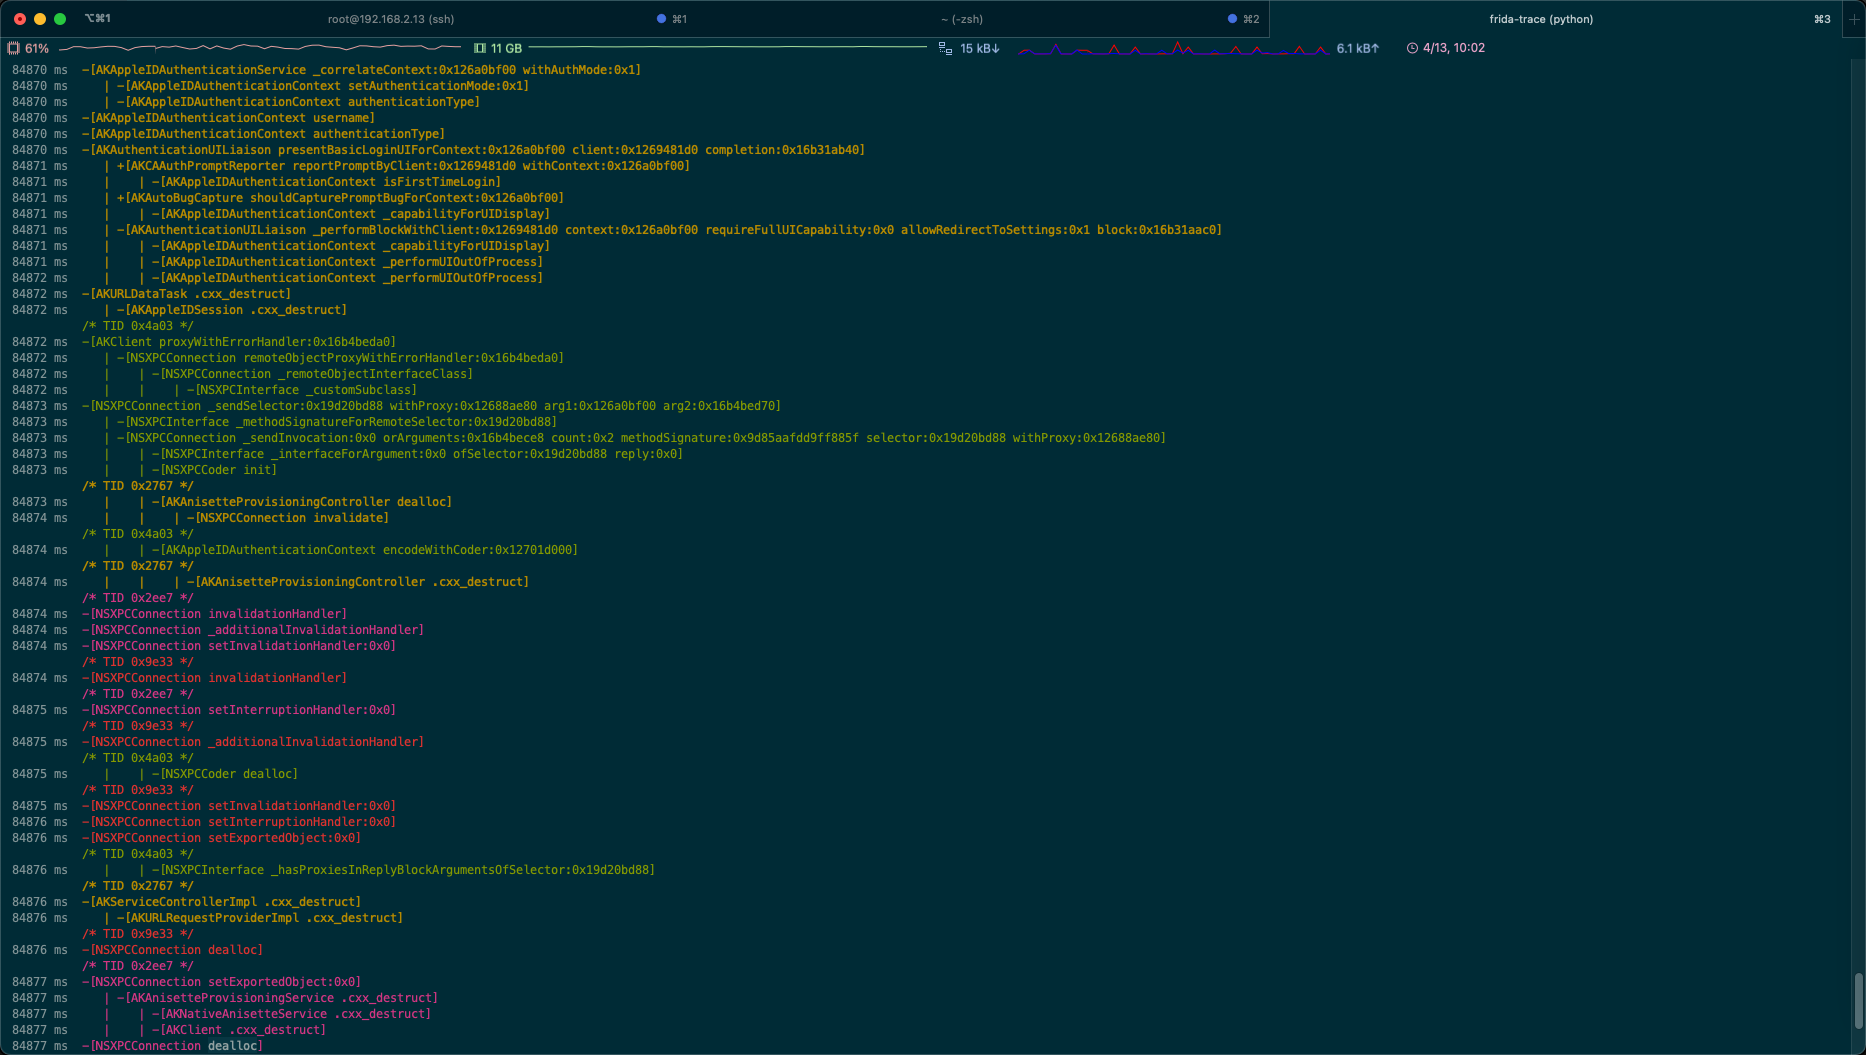Click the encodeWithCoder:0x12701d000 line
The image size is (1866, 1055).
pyautogui.click(x=365, y=550)
